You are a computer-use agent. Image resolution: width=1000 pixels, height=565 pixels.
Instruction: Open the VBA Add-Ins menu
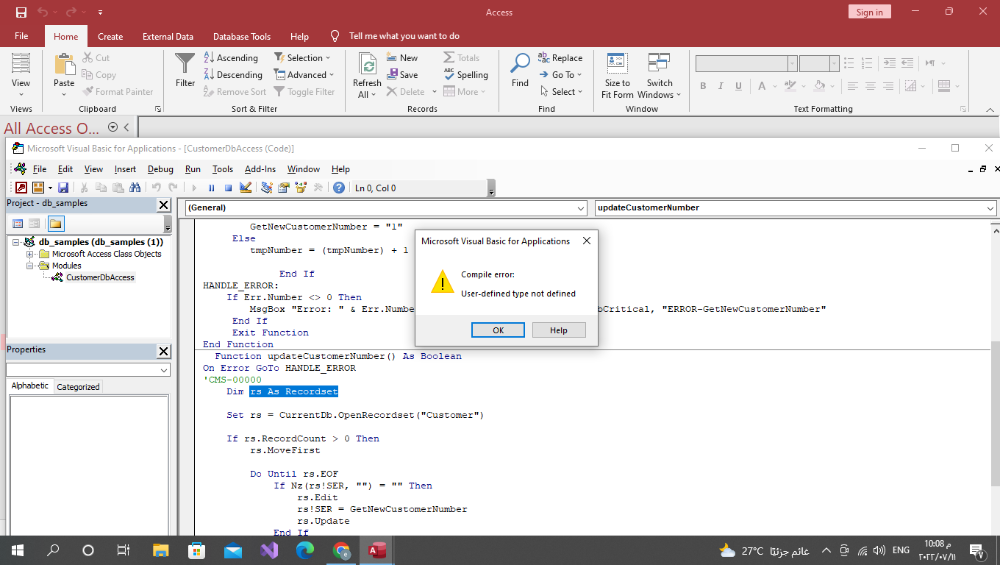(260, 169)
